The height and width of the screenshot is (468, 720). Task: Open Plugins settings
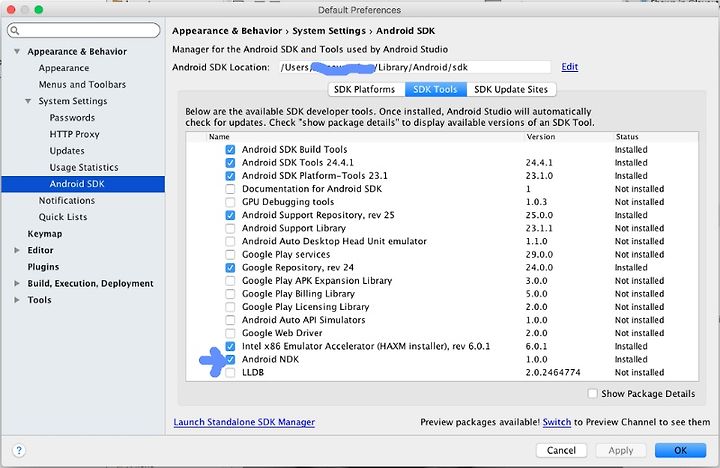point(43,267)
